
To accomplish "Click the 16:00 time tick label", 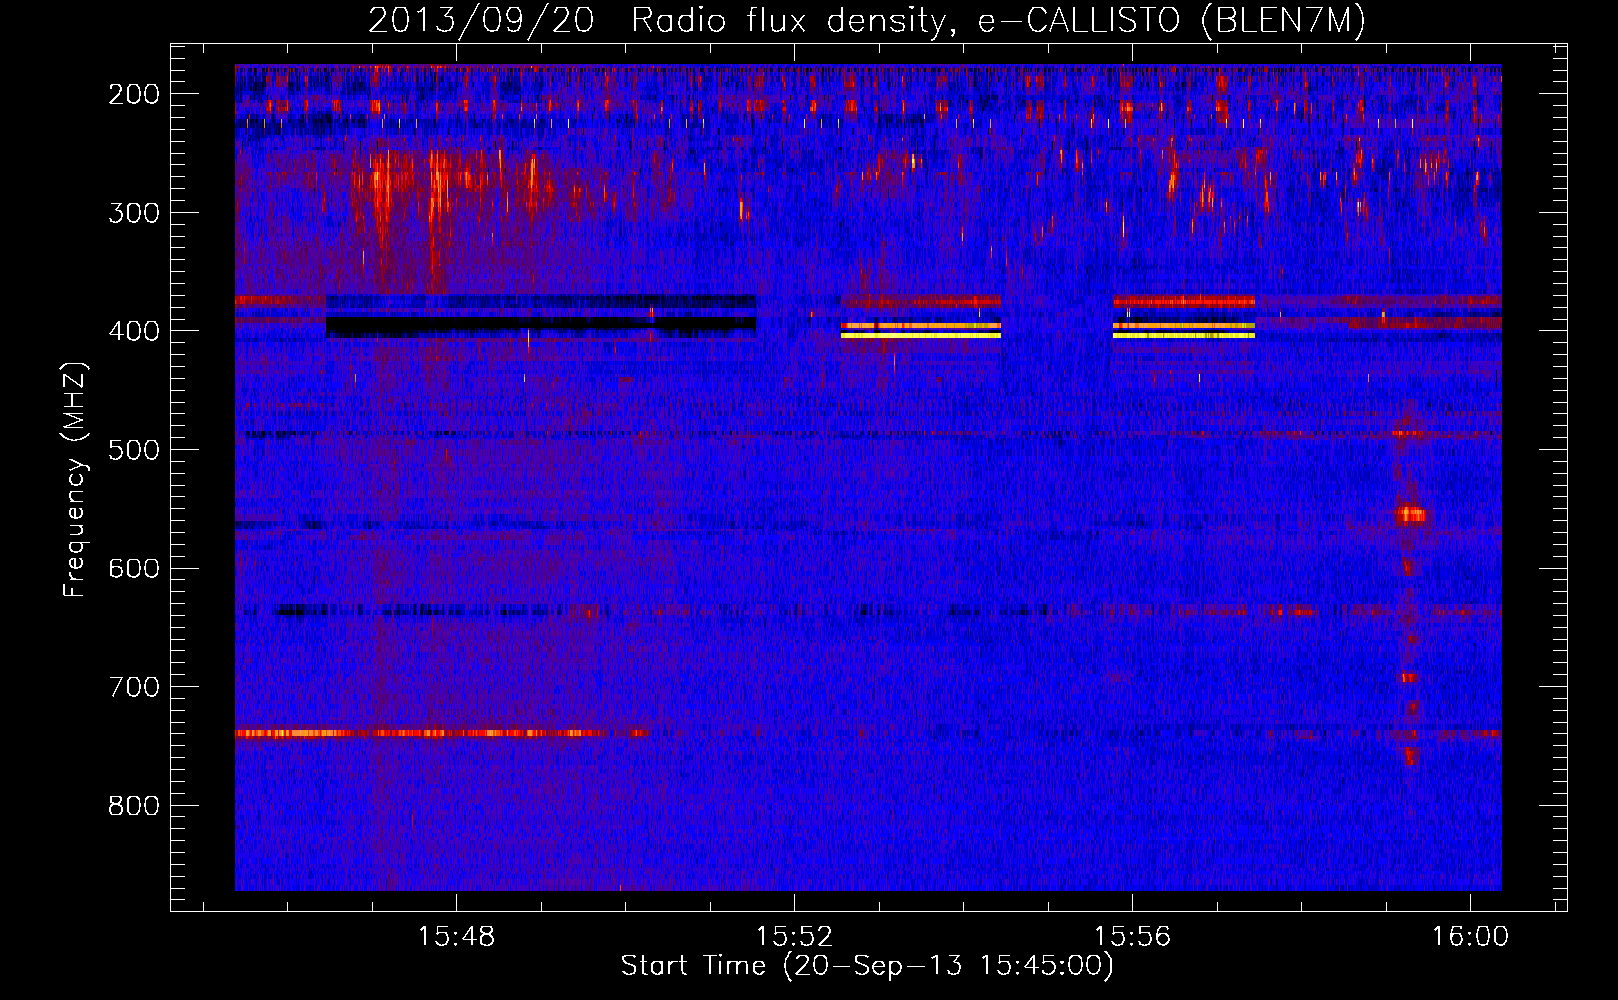I will [1470, 936].
